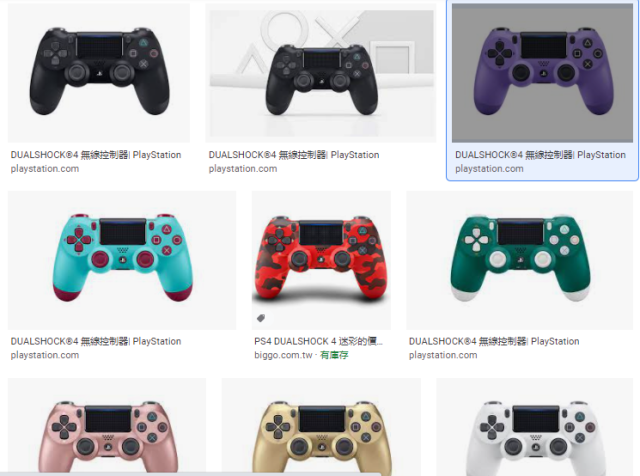Visit the biggo.com.tw source link

click(283, 355)
